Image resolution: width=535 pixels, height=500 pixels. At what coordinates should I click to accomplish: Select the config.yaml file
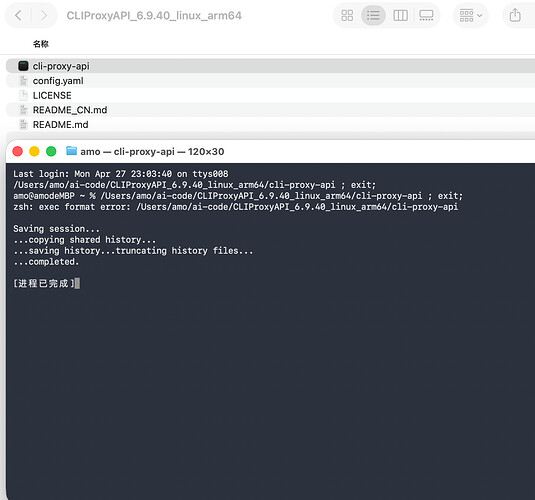pyautogui.click(x=270, y=81)
